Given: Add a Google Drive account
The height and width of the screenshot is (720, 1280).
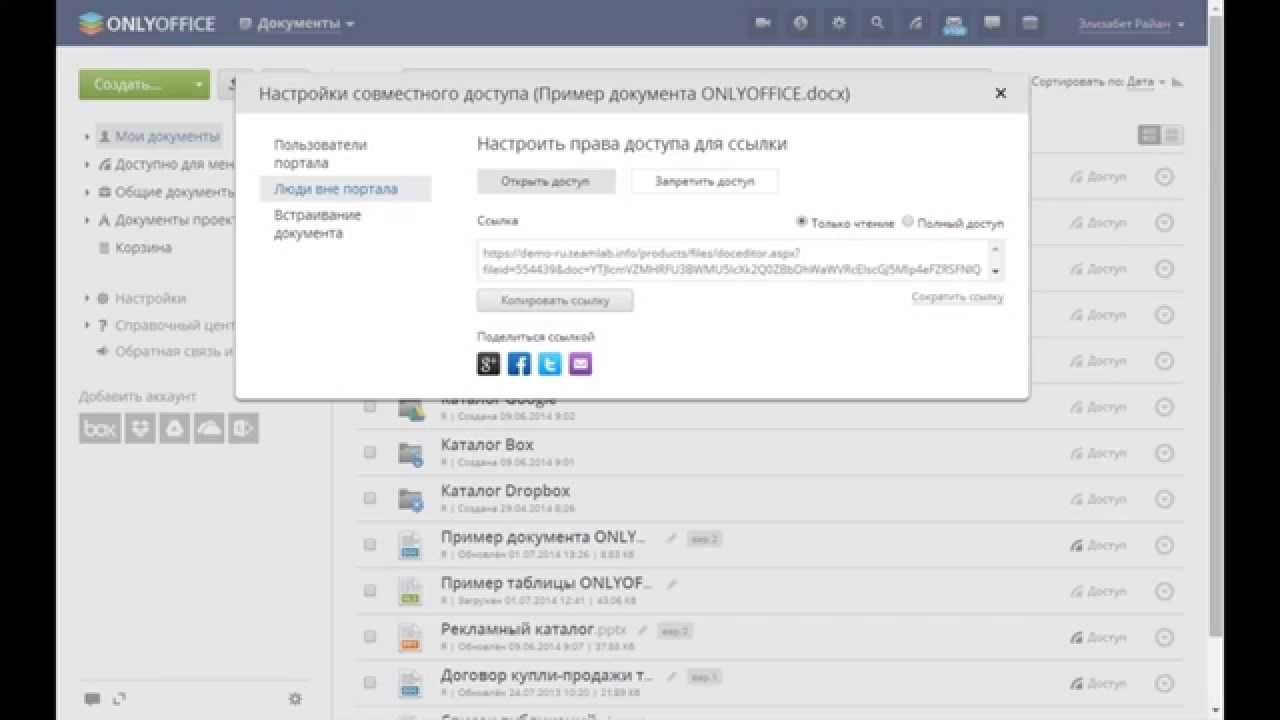Looking at the screenshot, I should point(174,428).
